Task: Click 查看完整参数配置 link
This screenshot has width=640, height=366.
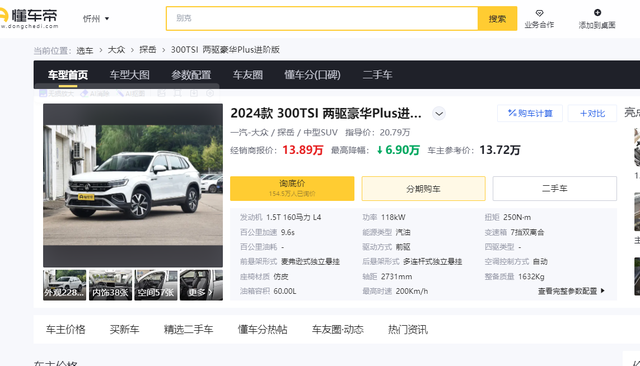Action: (x=567, y=291)
